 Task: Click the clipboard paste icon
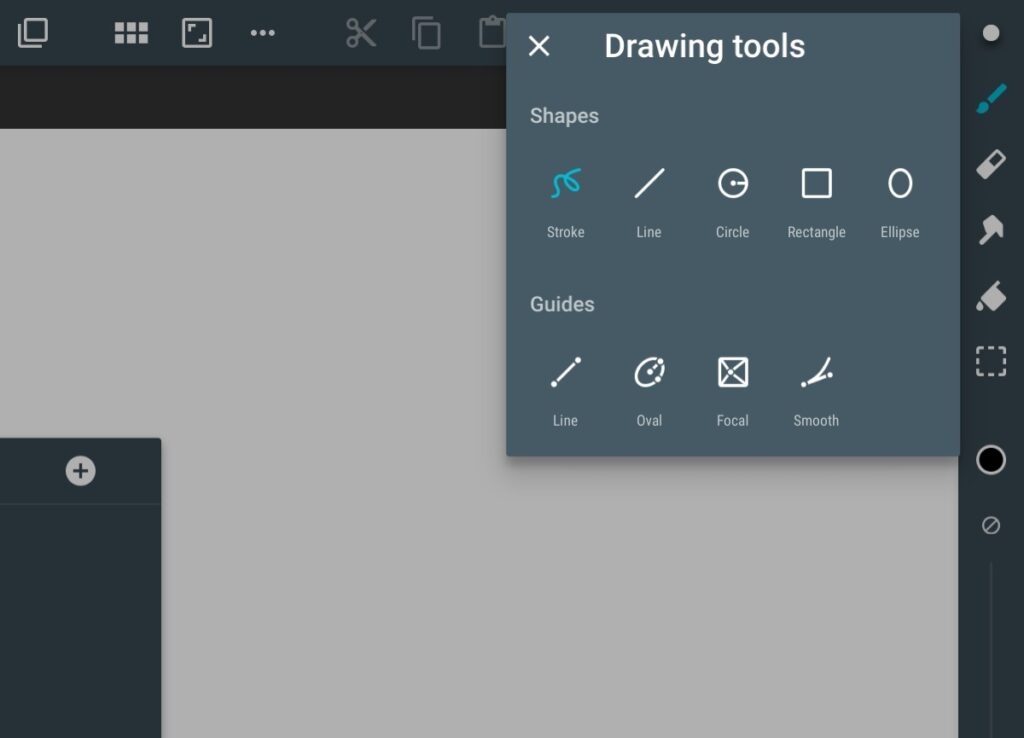click(x=492, y=33)
